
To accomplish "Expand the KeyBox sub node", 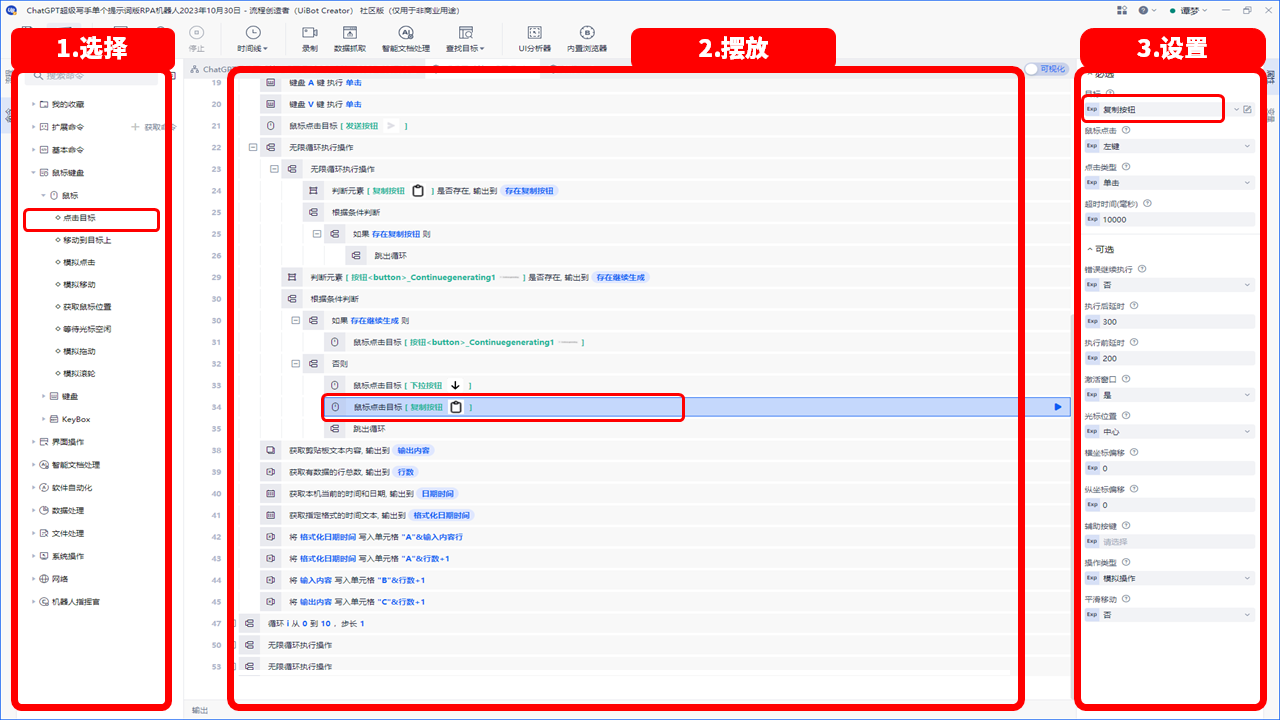I will point(42,419).
